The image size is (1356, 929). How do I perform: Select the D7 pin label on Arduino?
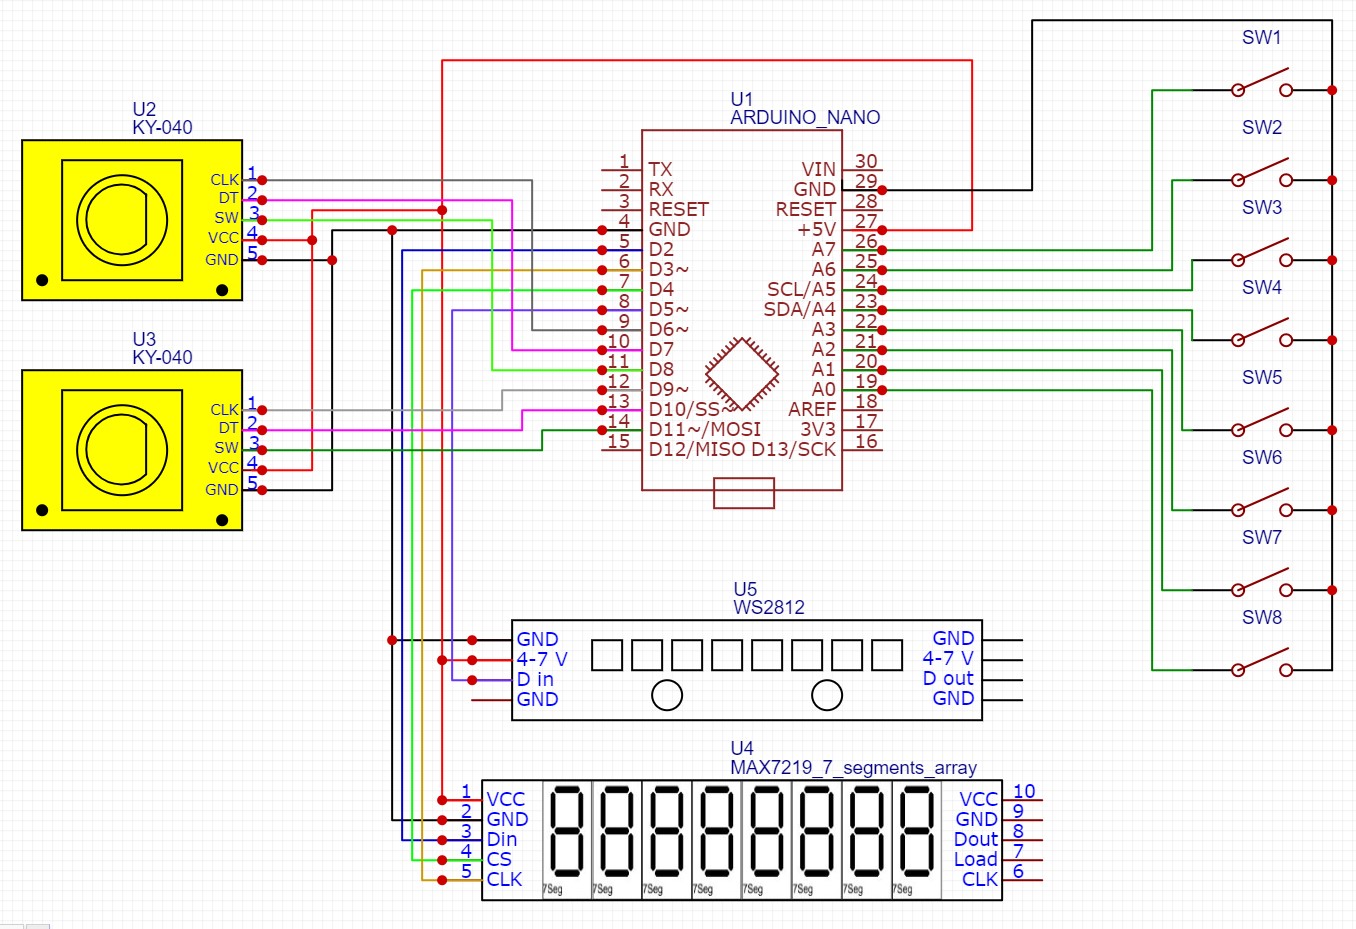coord(661,350)
